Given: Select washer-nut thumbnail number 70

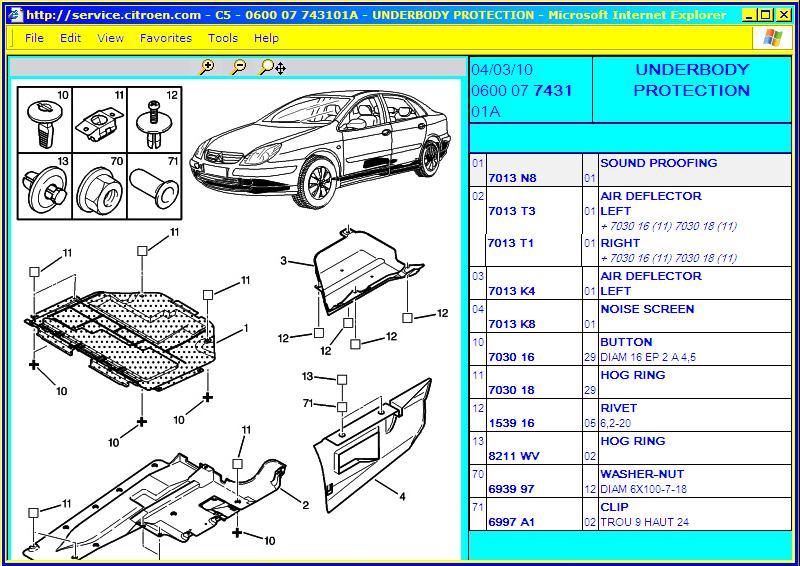Looking at the screenshot, I should click(100, 186).
